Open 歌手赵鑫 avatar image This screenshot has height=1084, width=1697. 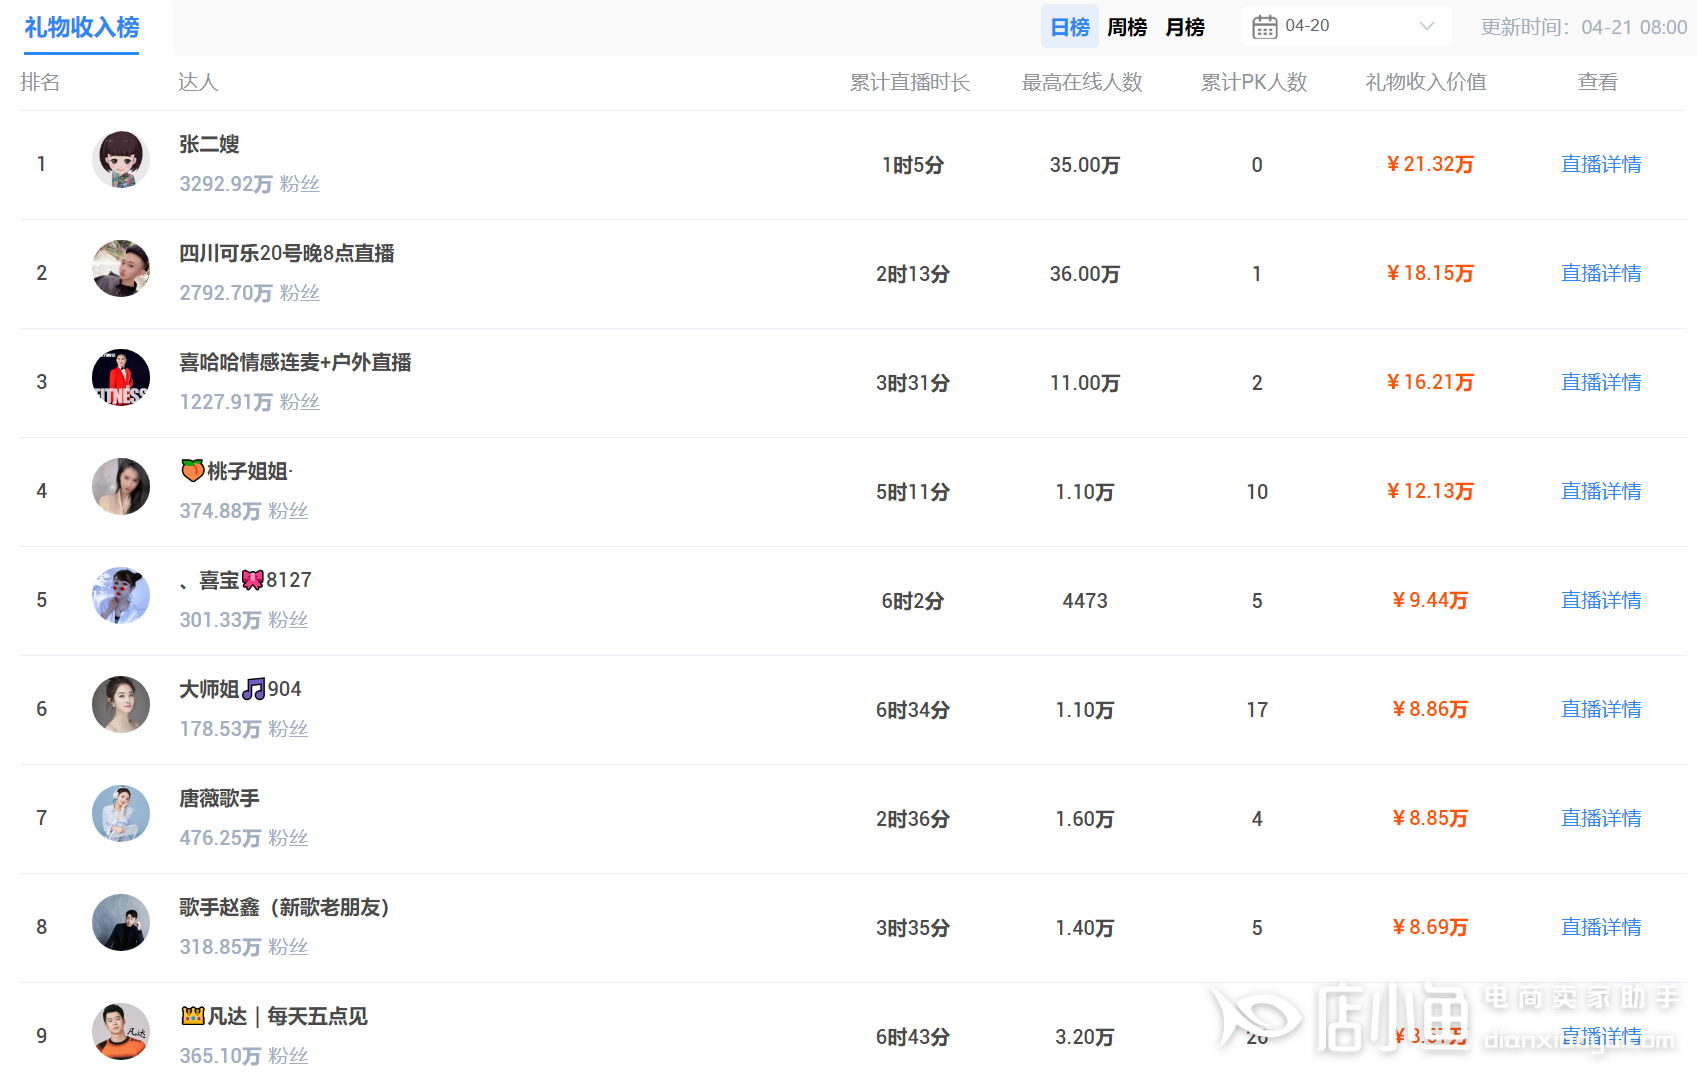pos(121,922)
